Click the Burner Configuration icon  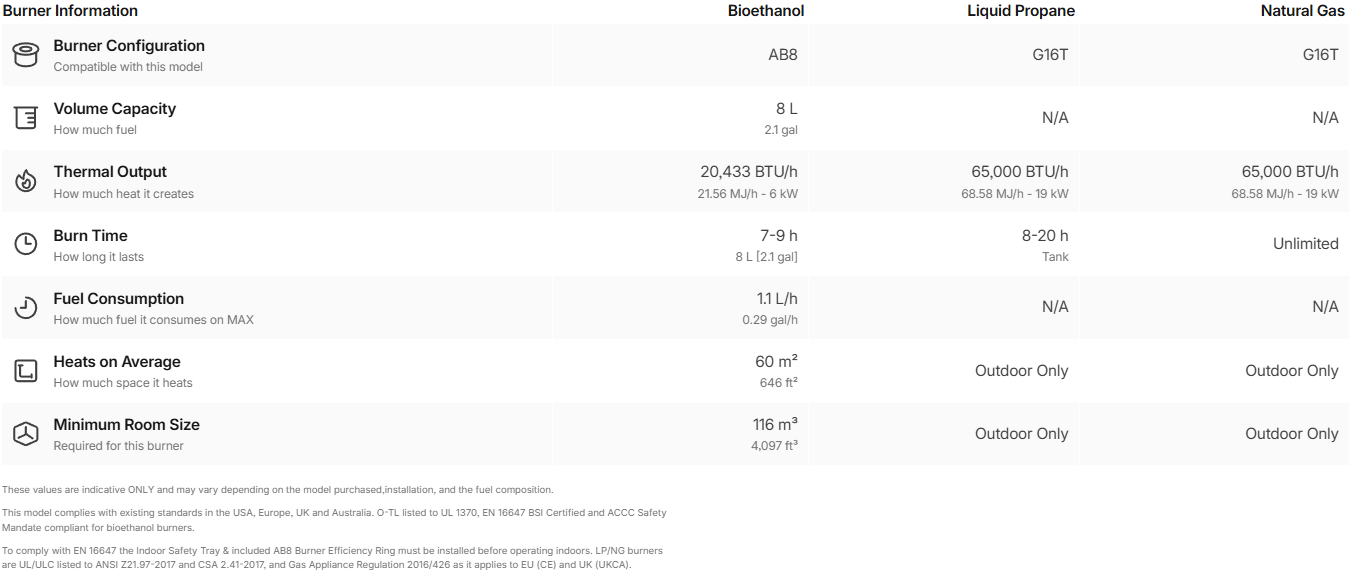25,55
